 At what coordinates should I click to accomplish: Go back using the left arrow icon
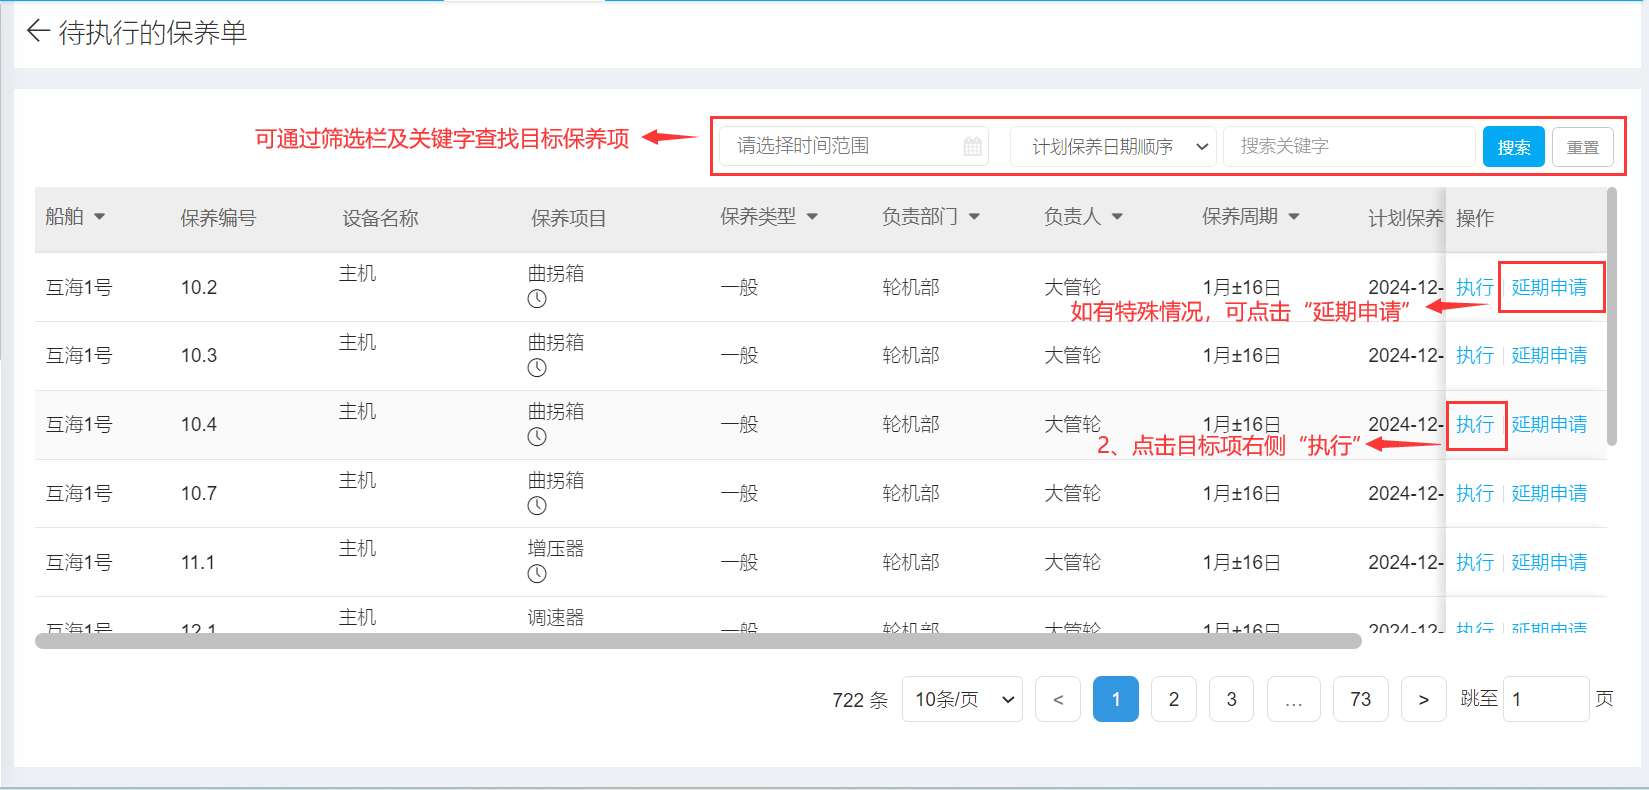[x=38, y=31]
